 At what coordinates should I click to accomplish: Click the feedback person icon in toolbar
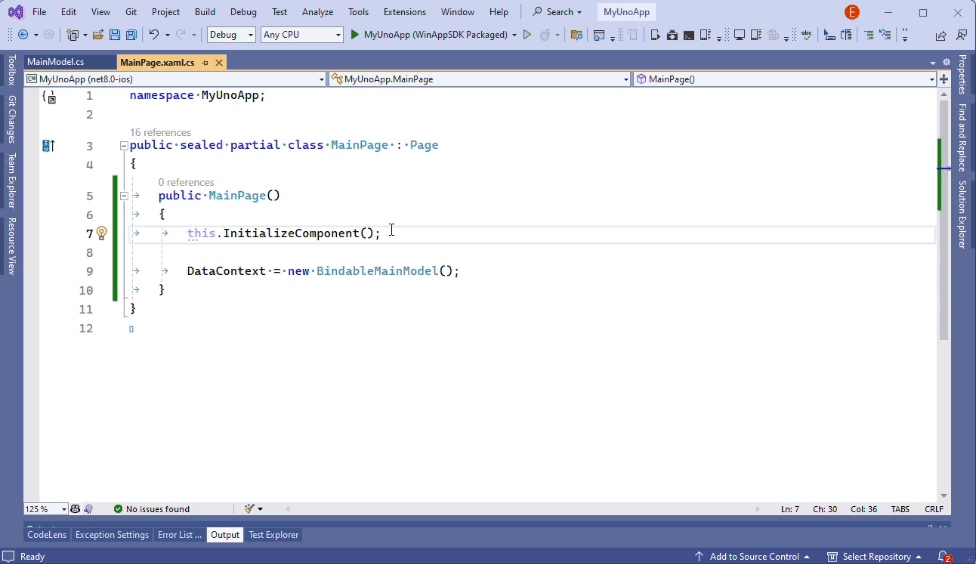click(961, 35)
